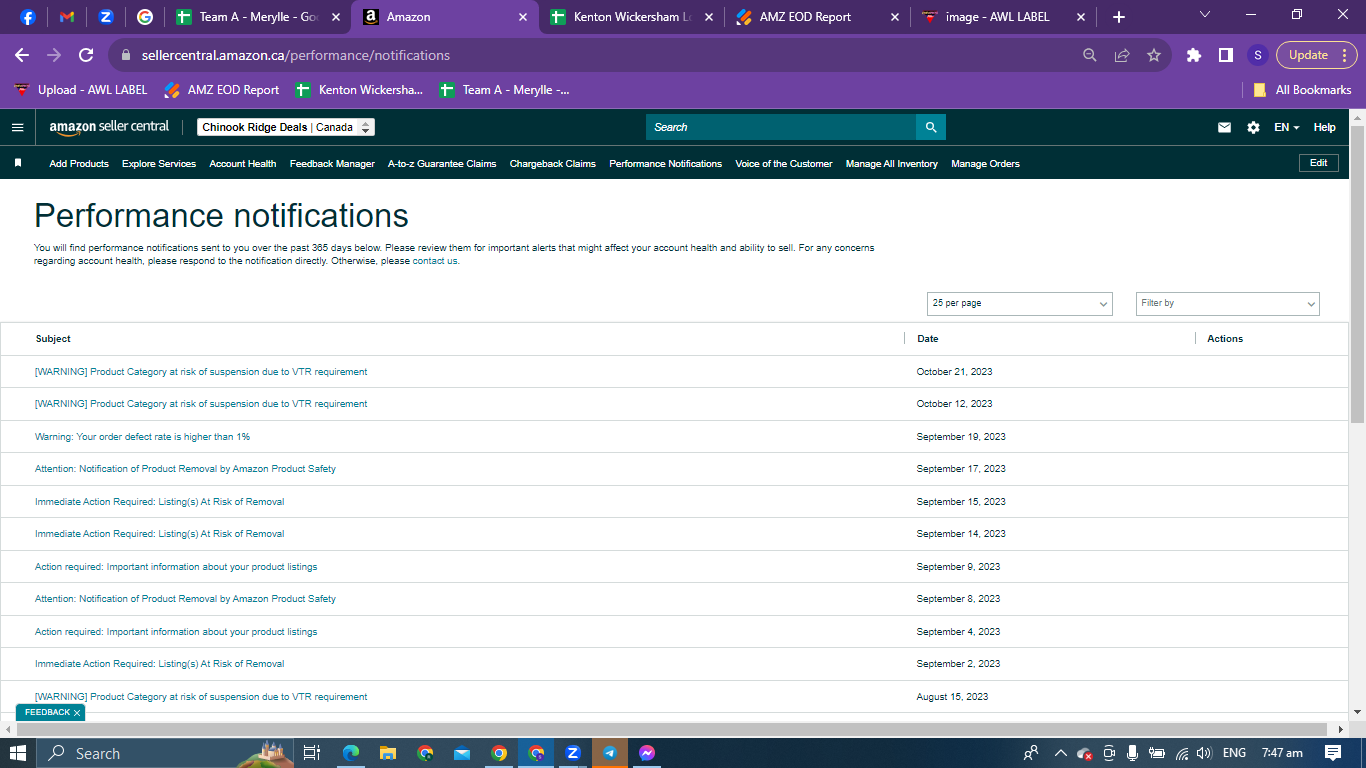This screenshot has width=1366, height=768.
Task: Open the order defect rate warning notification
Action: [x=143, y=437]
